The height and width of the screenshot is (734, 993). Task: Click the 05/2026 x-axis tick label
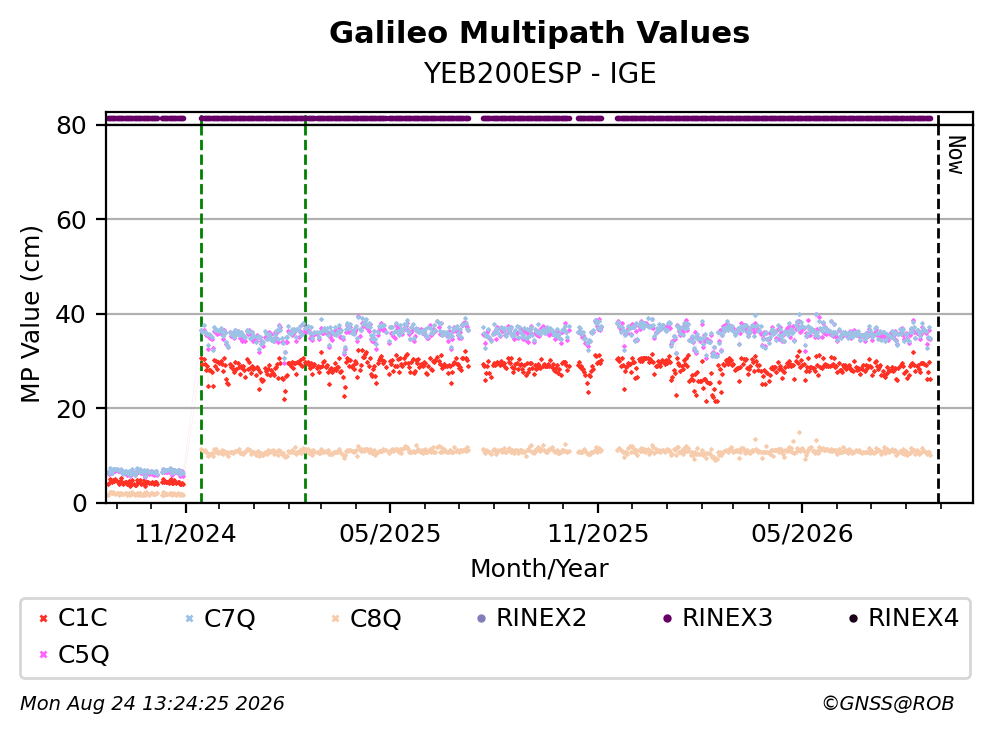click(802, 534)
